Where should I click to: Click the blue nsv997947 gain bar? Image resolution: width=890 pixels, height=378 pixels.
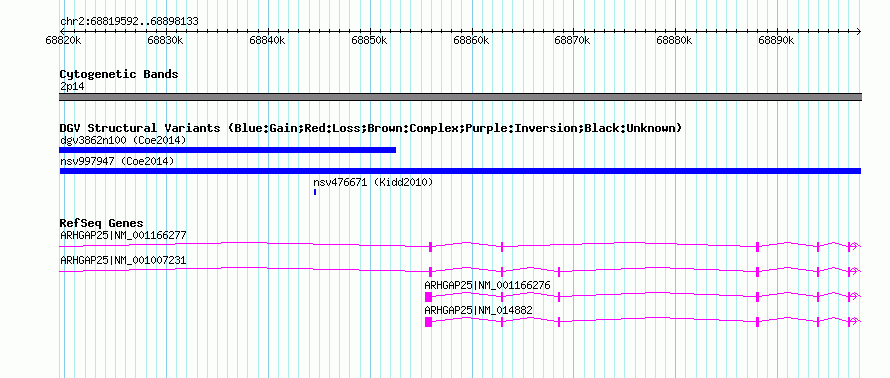pyautogui.click(x=460, y=171)
